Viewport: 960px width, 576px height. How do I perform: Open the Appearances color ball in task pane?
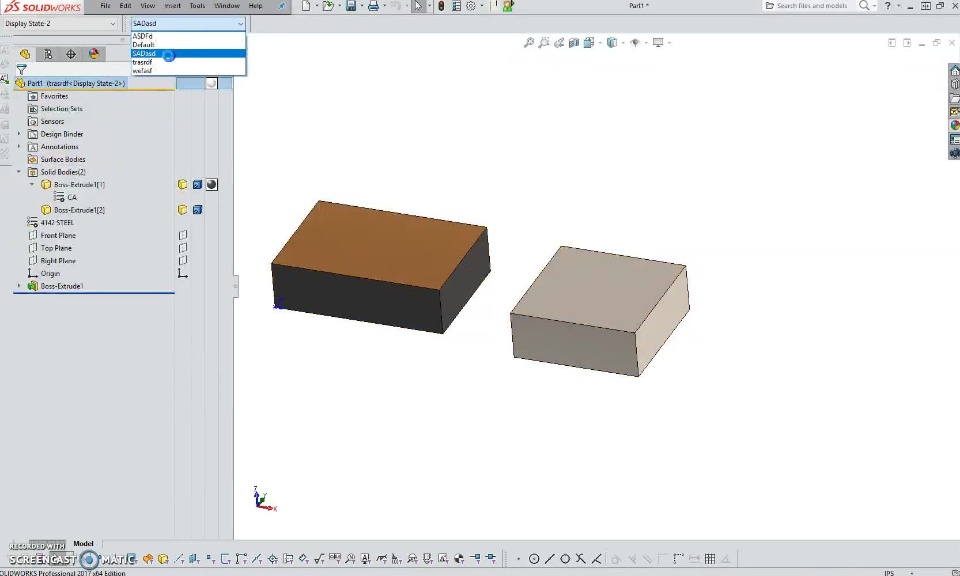[x=954, y=125]
